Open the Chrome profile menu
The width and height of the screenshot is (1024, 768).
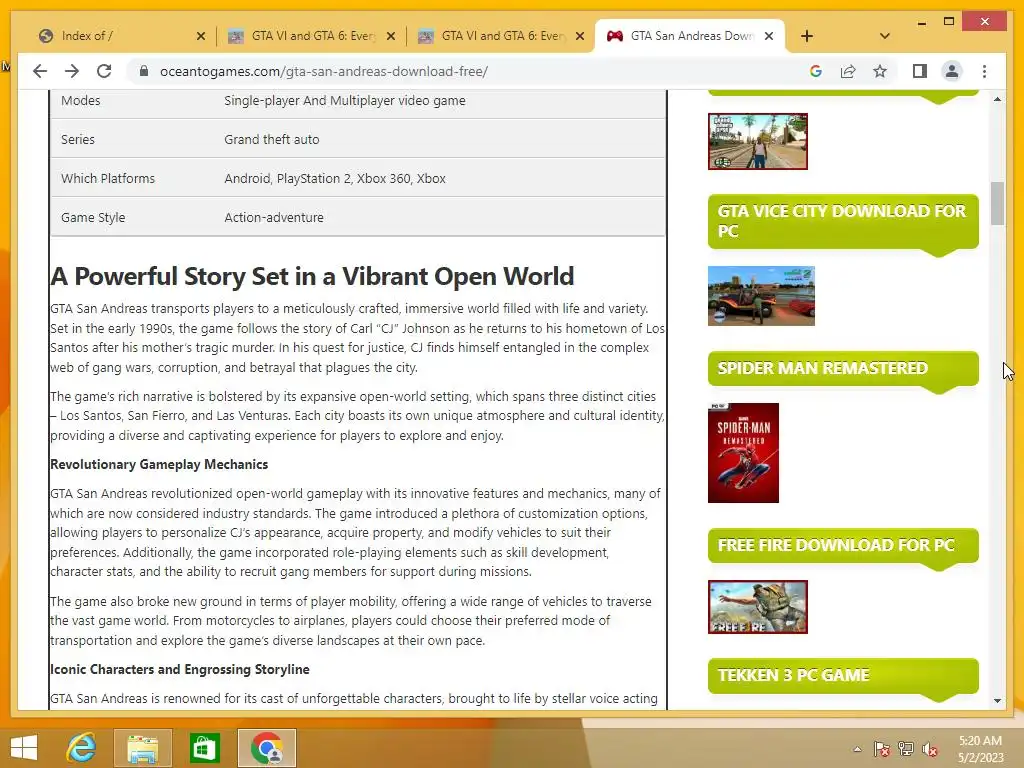952,71
